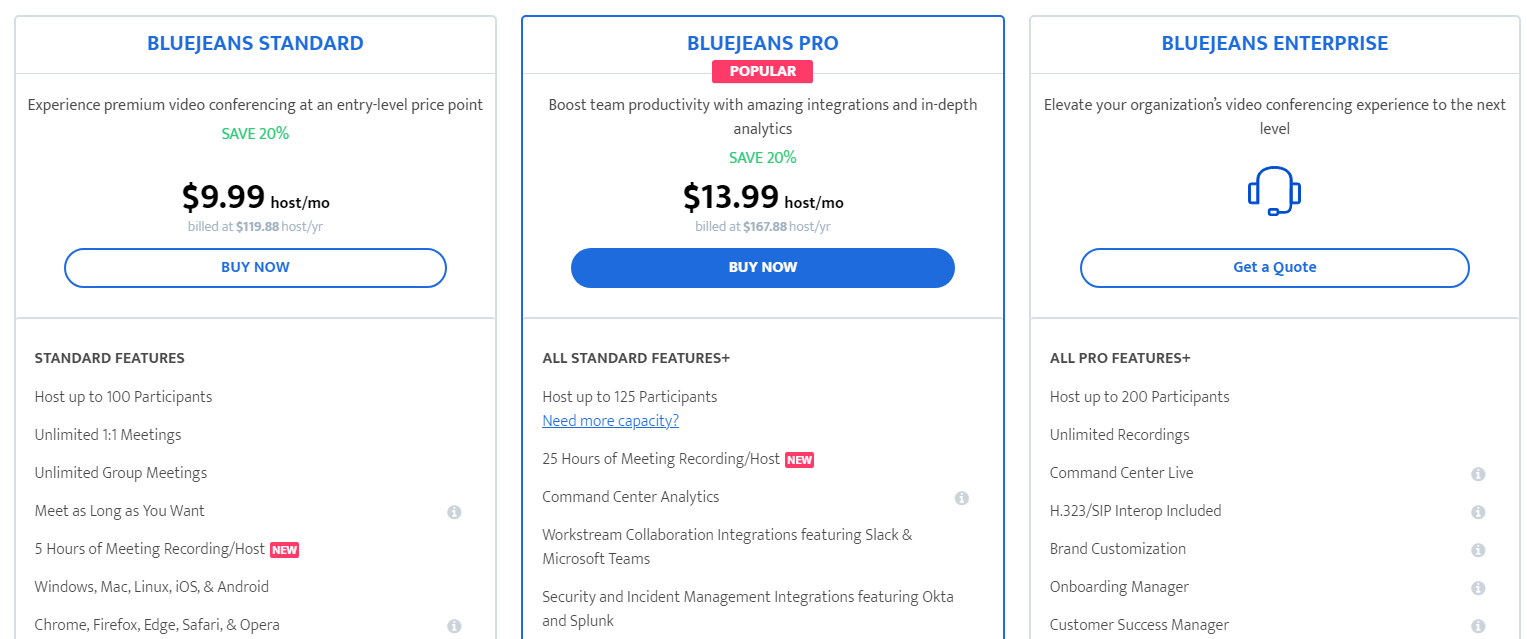Click info icon beside Command Center Live
The height and width of the screenshot is (639, 1527).
coord(1478,474)
